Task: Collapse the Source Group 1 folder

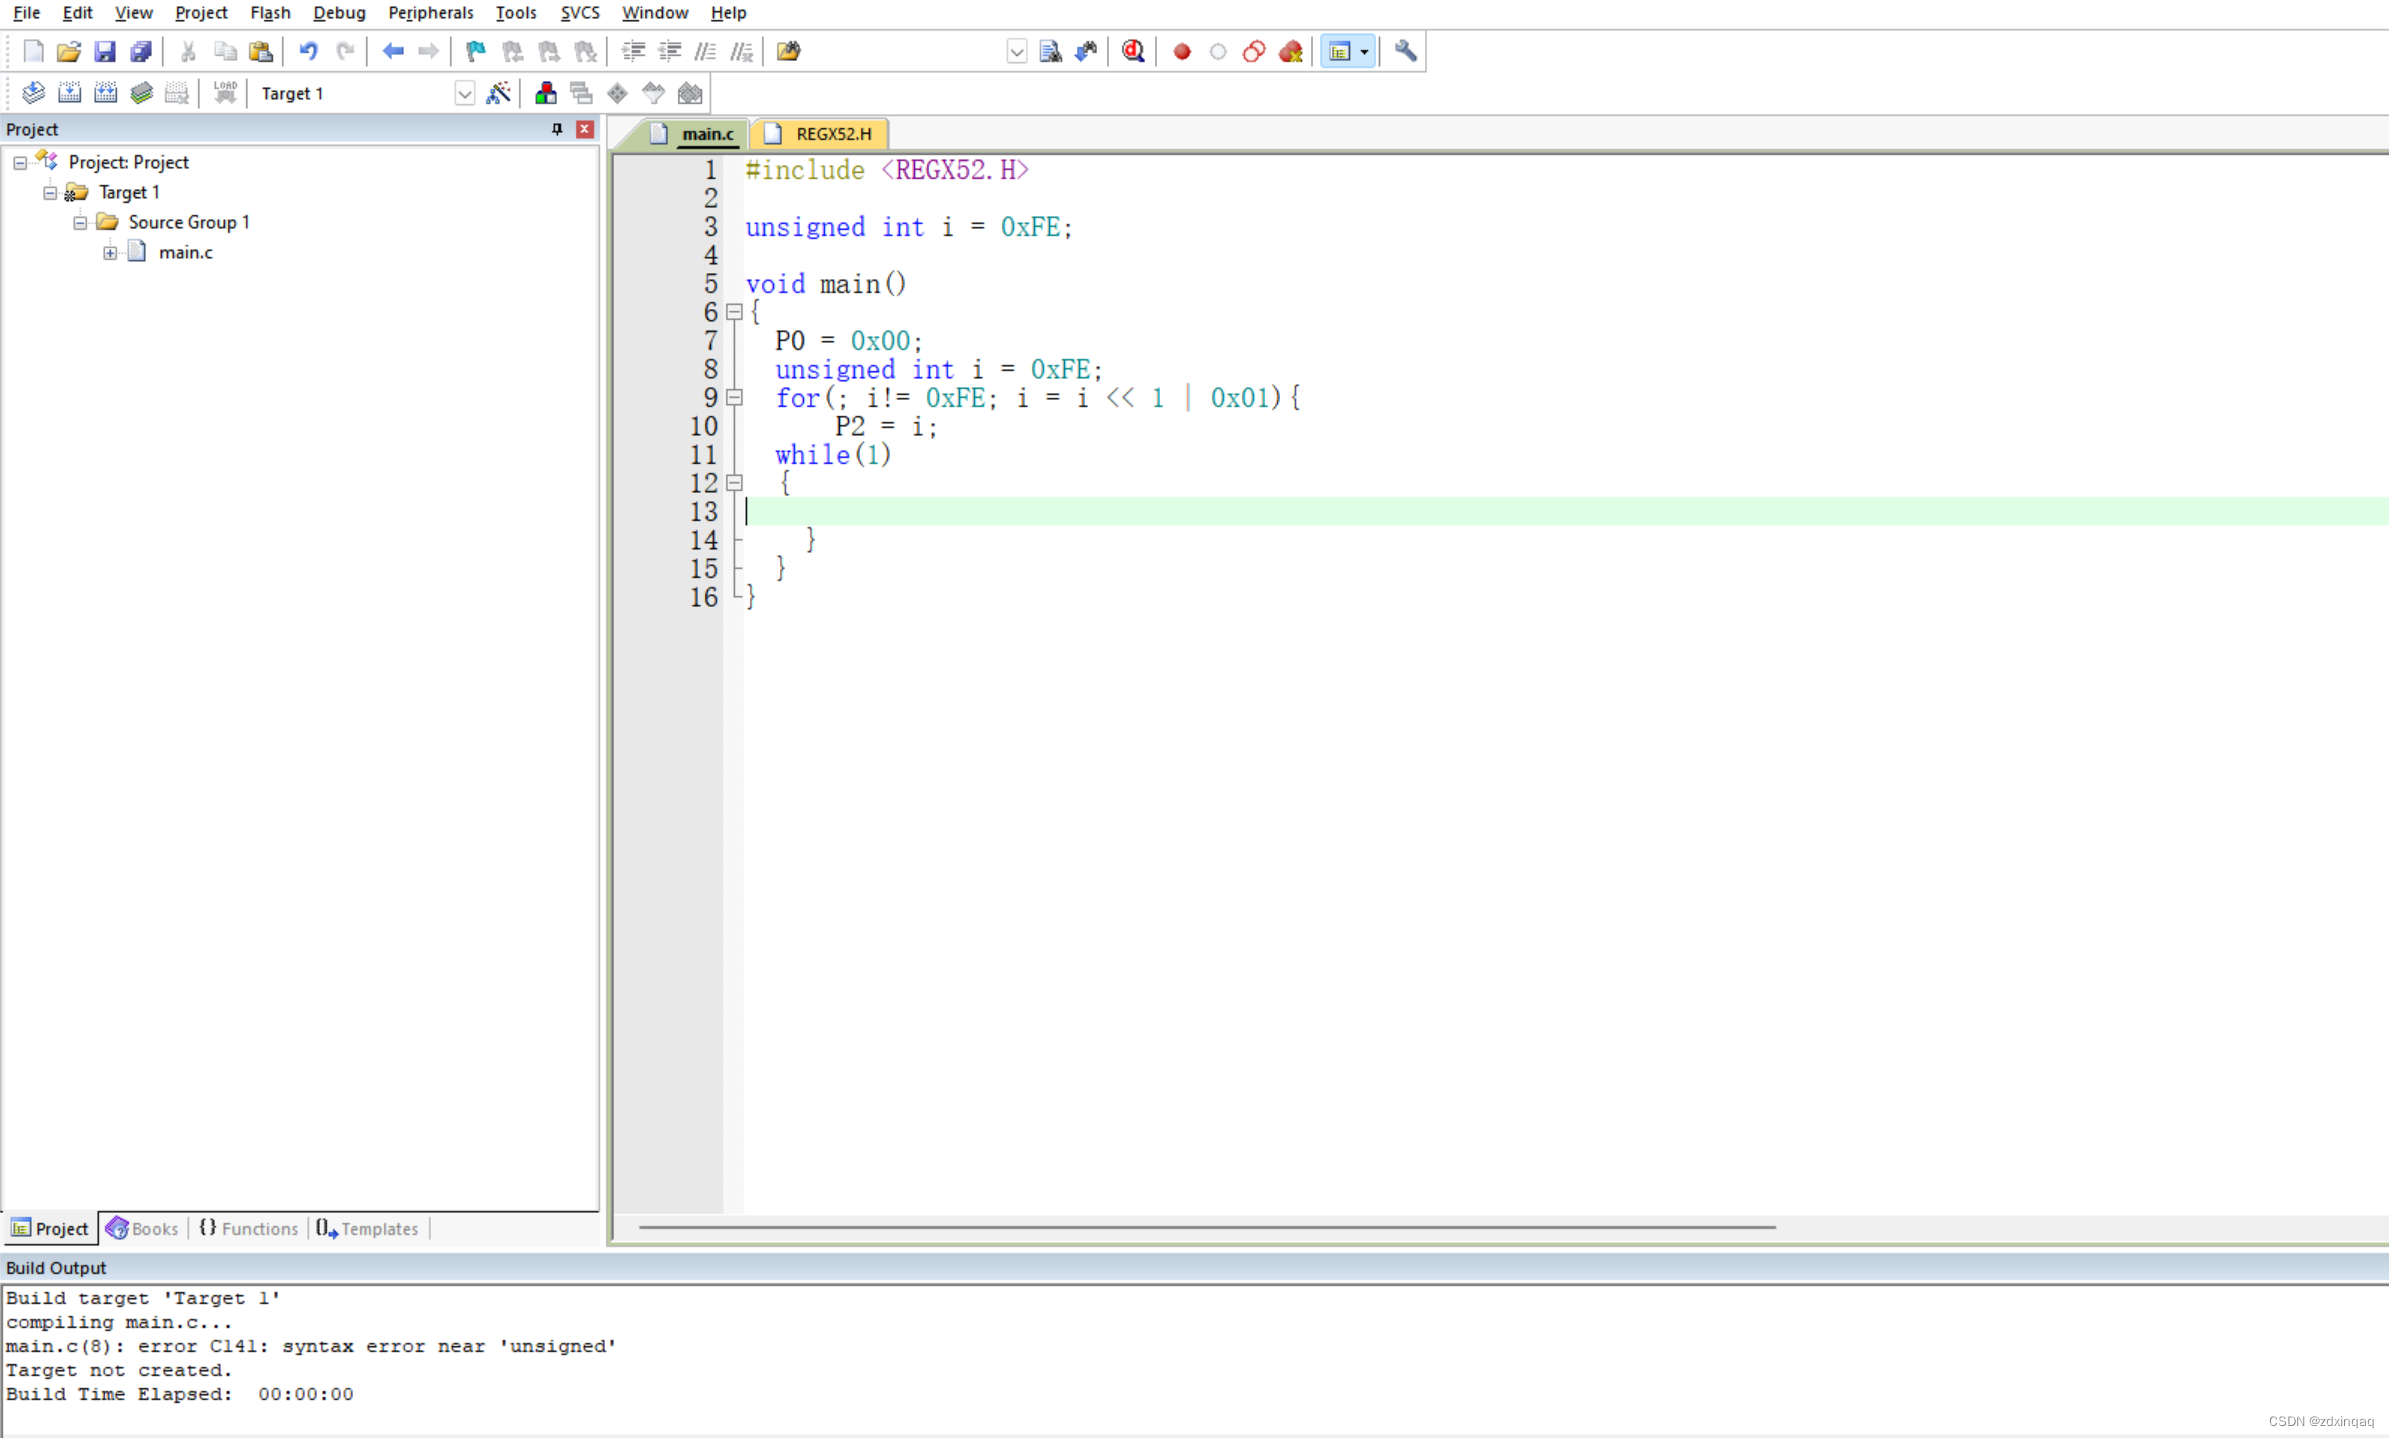Action: pyautogui.click(x=80, y=222)
